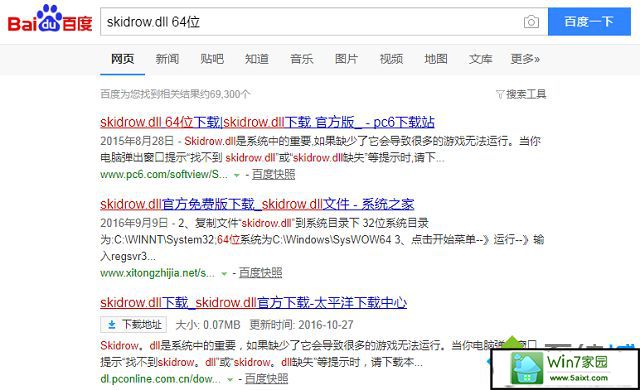
Task: Open 百度快照 for the pconline.com.cn result
Action: (266, 379)
